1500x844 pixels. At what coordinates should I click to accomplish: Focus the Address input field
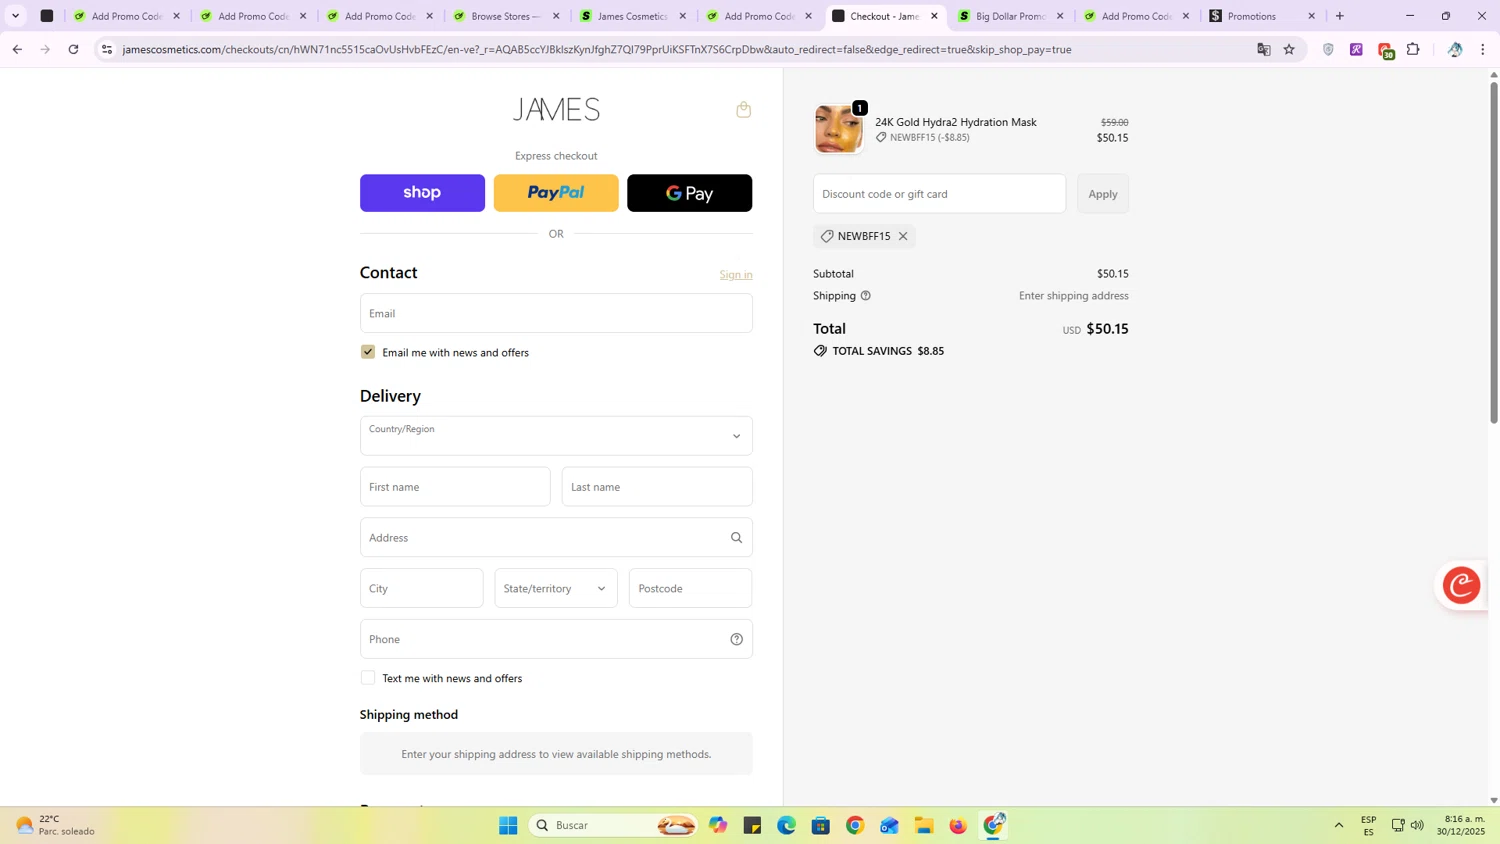coord(556,538)
